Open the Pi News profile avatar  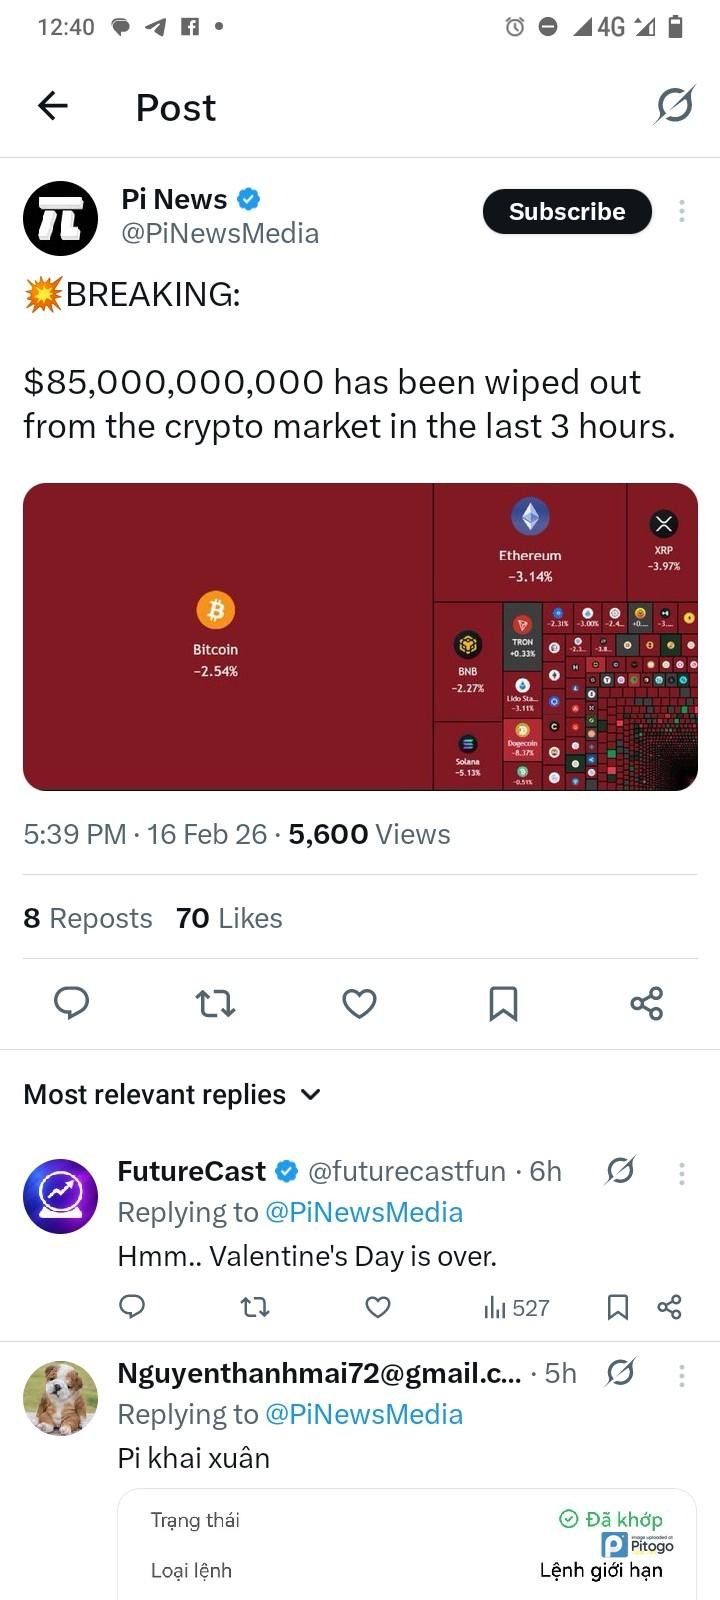[60, 218]
